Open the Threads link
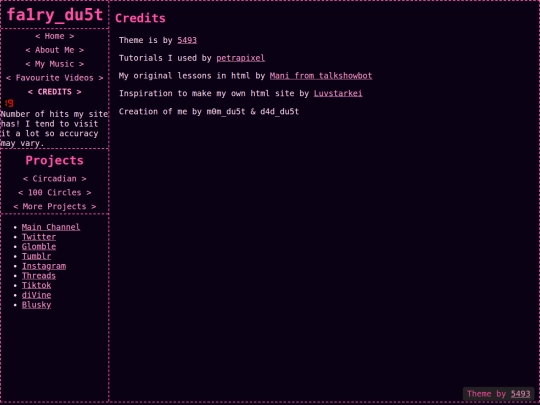The width and height of the screenshot is (540, 405). tap(39, 276)
